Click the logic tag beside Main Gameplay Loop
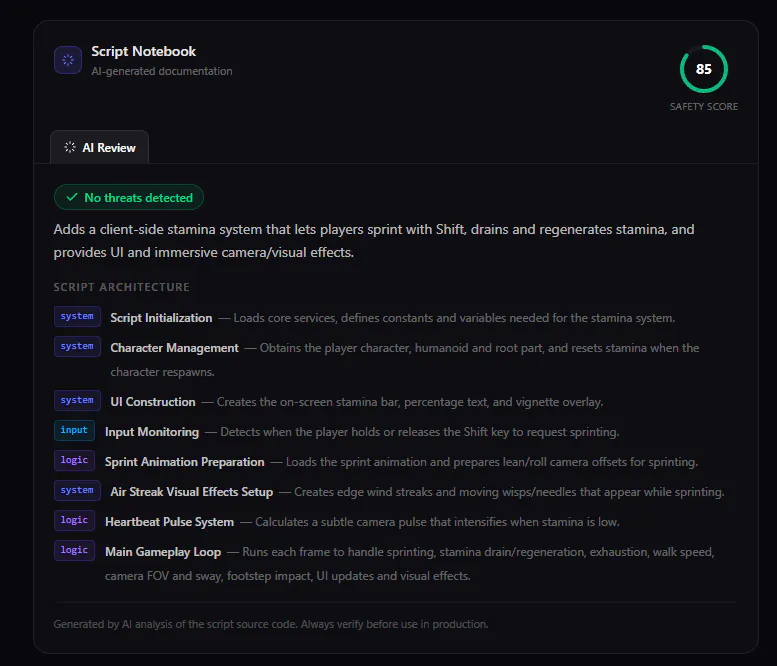The height and width of the screenshot is (666, 777). point(74,551)
